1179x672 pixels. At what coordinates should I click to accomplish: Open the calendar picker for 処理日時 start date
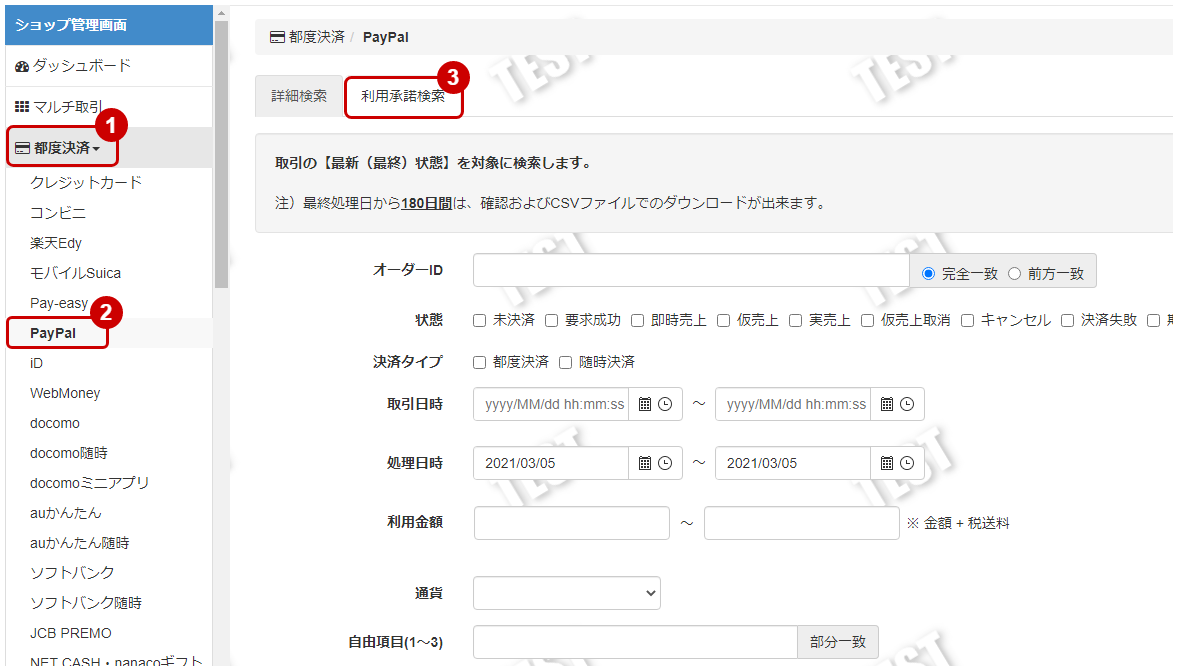click(x=645, y=462)
